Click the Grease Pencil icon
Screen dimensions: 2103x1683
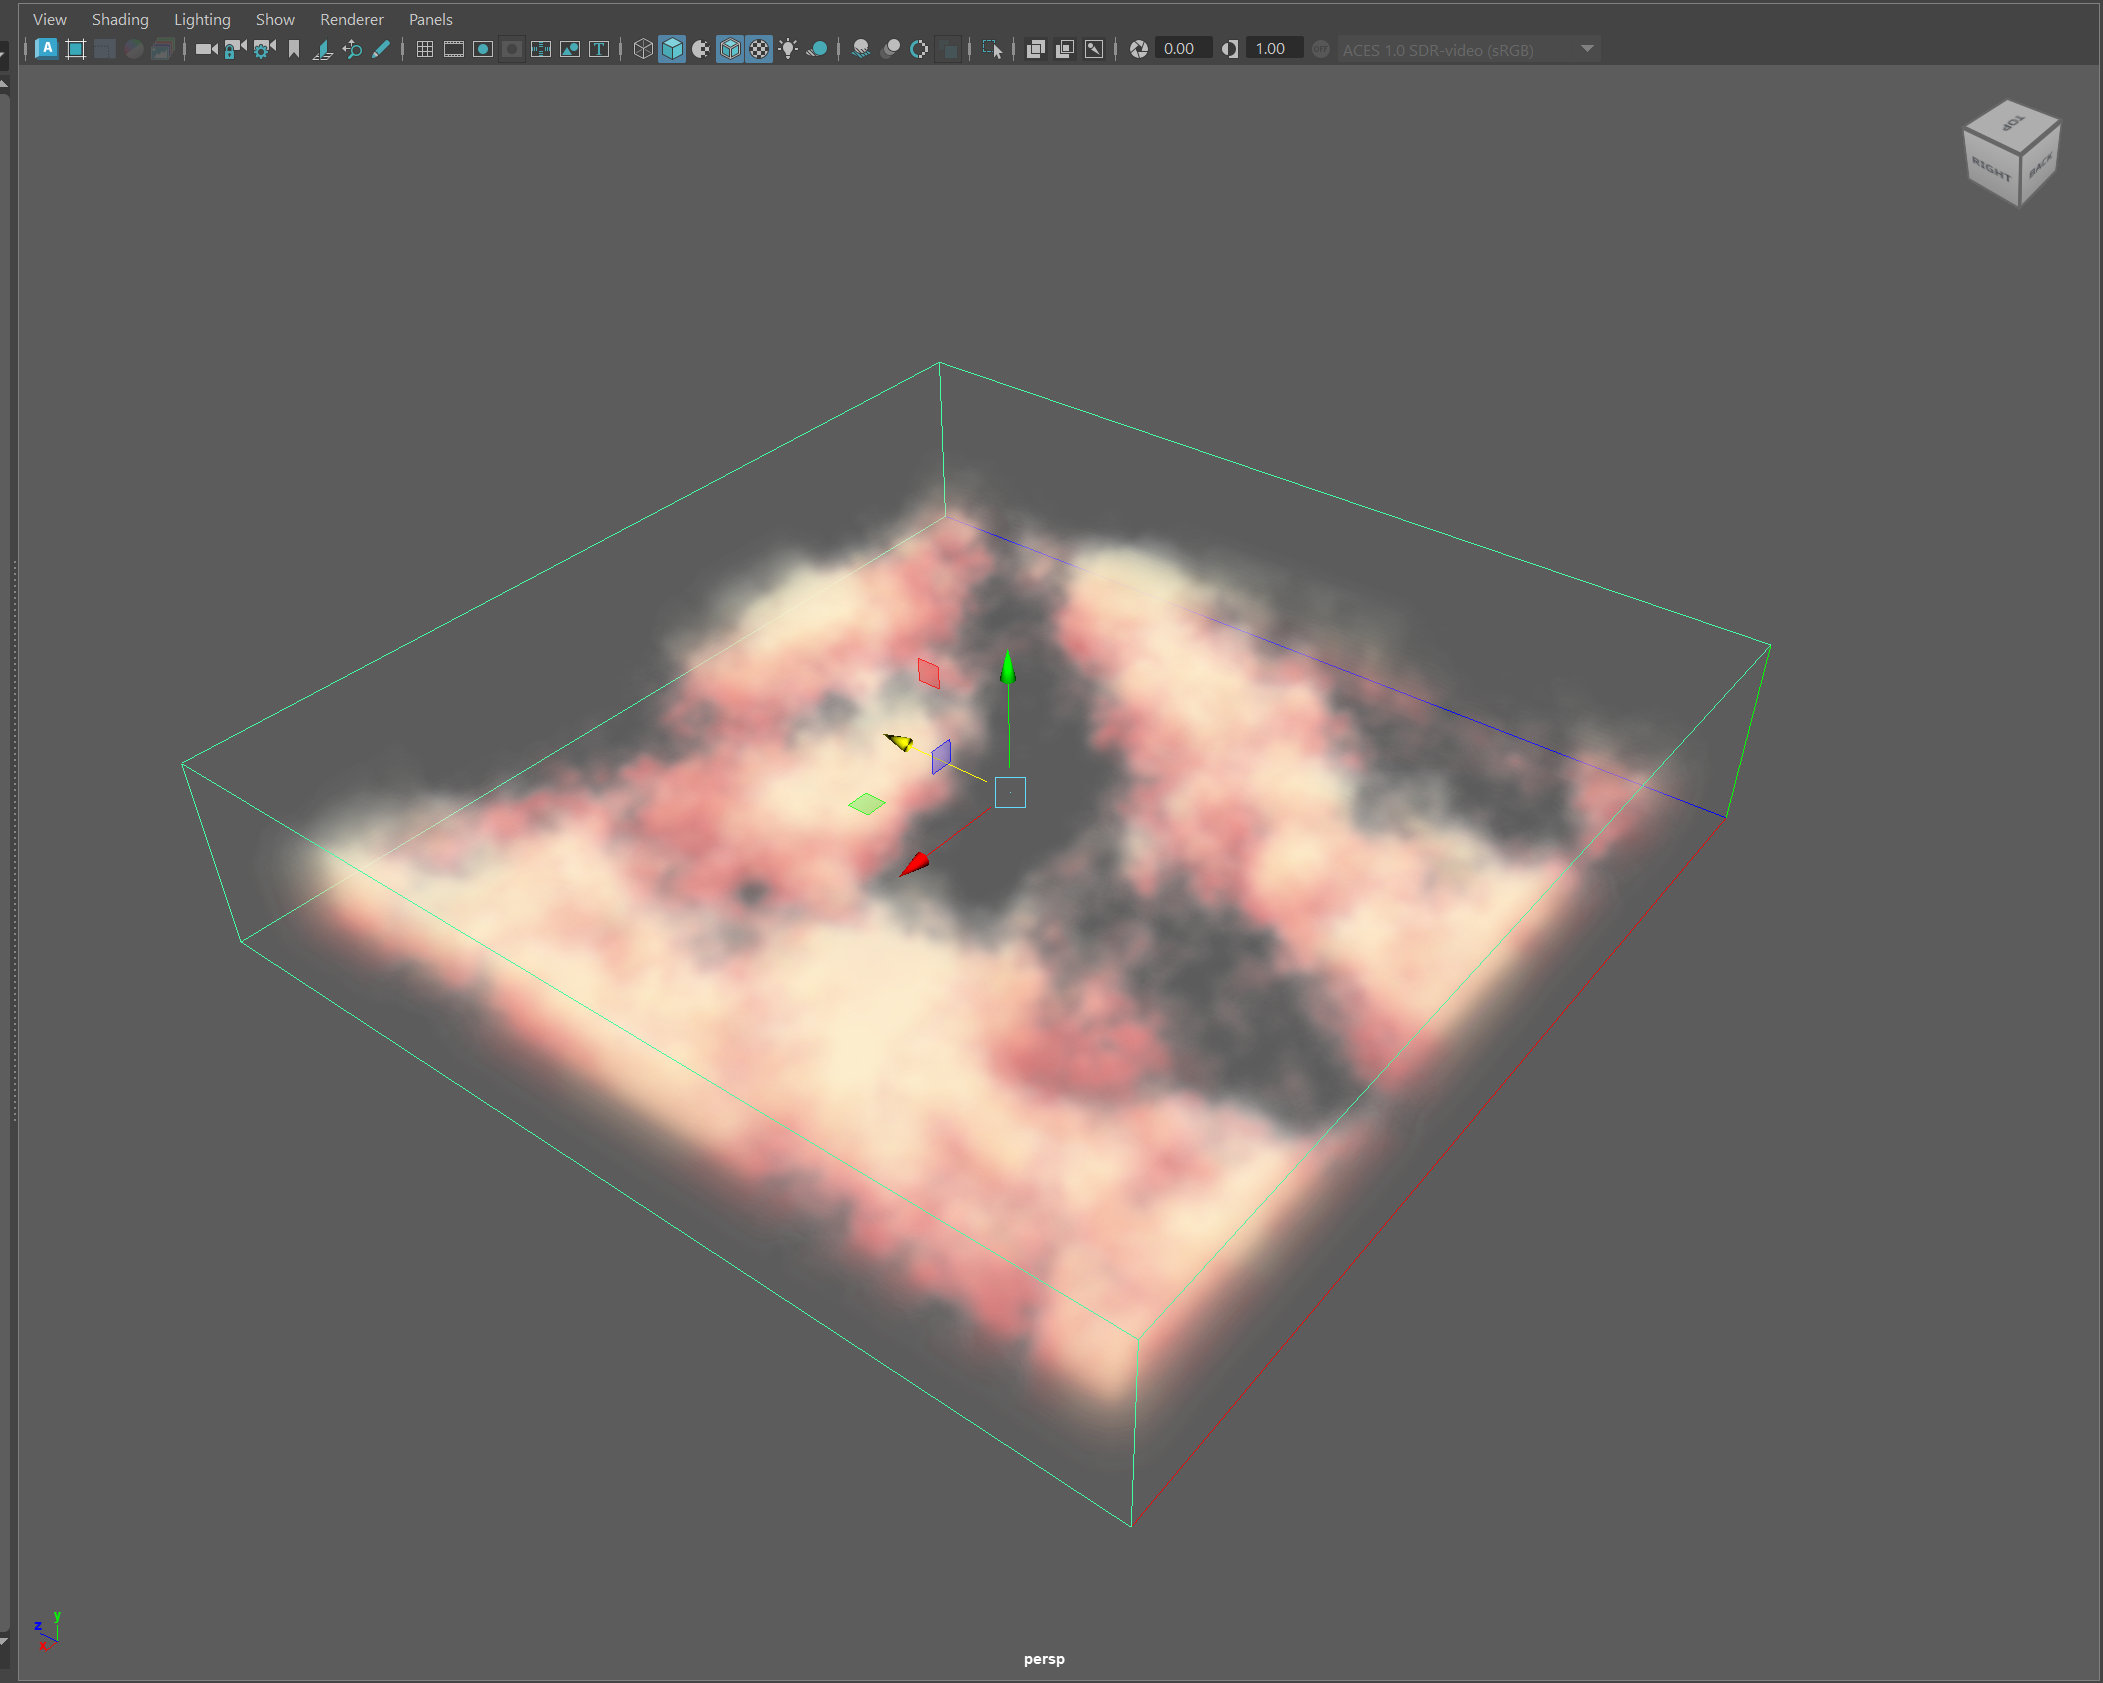pyautogui.click(x=381, y=49)
